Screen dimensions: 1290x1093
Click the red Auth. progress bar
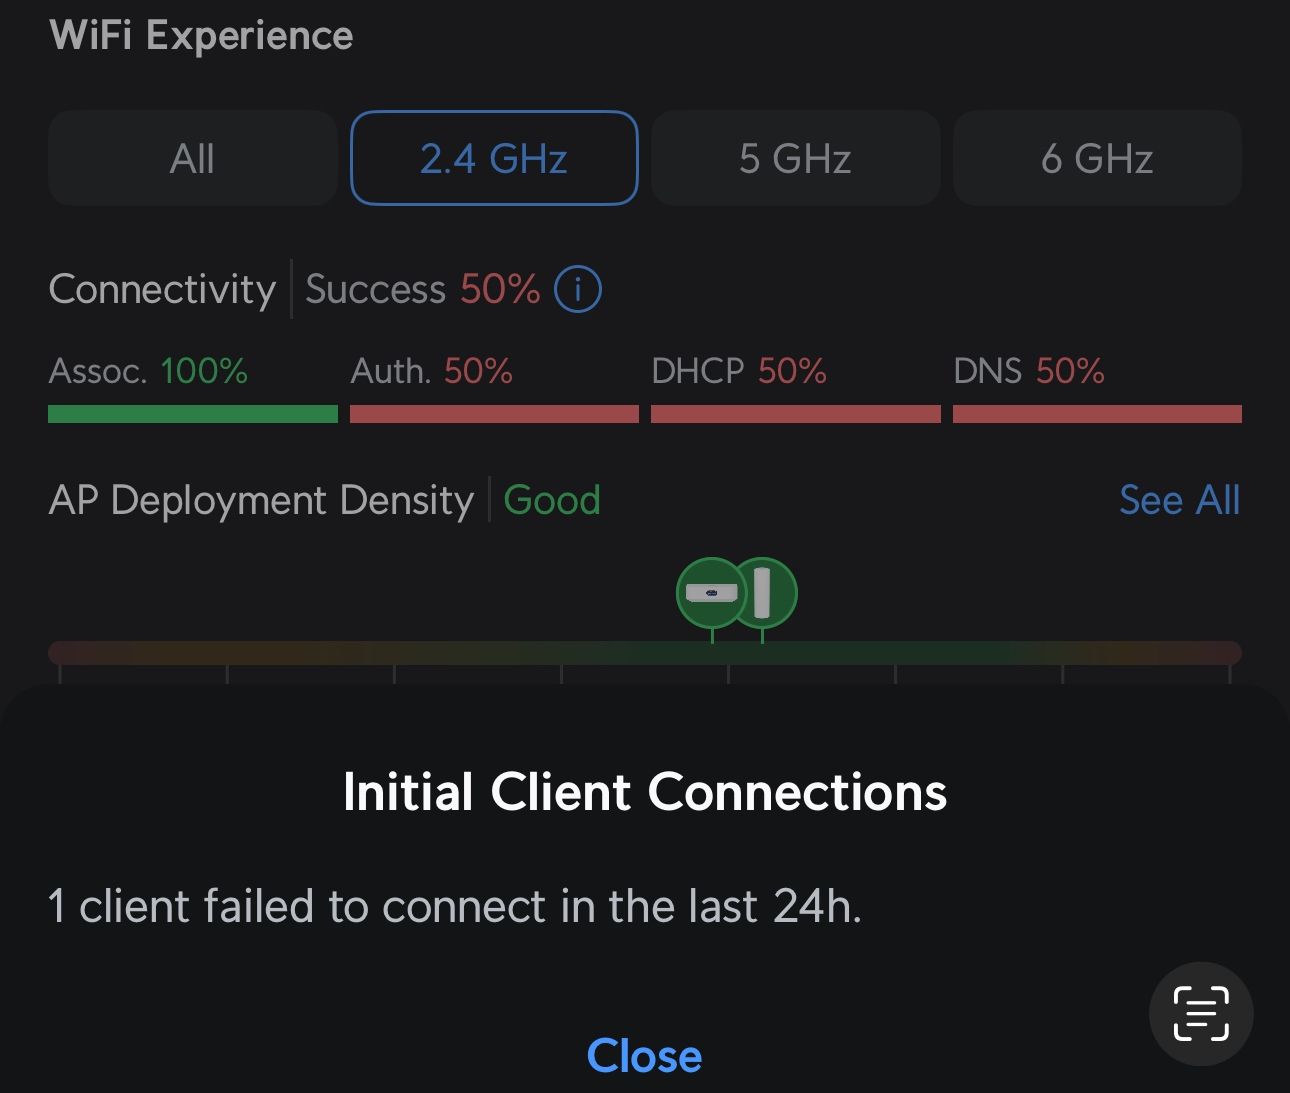[494, 414]
